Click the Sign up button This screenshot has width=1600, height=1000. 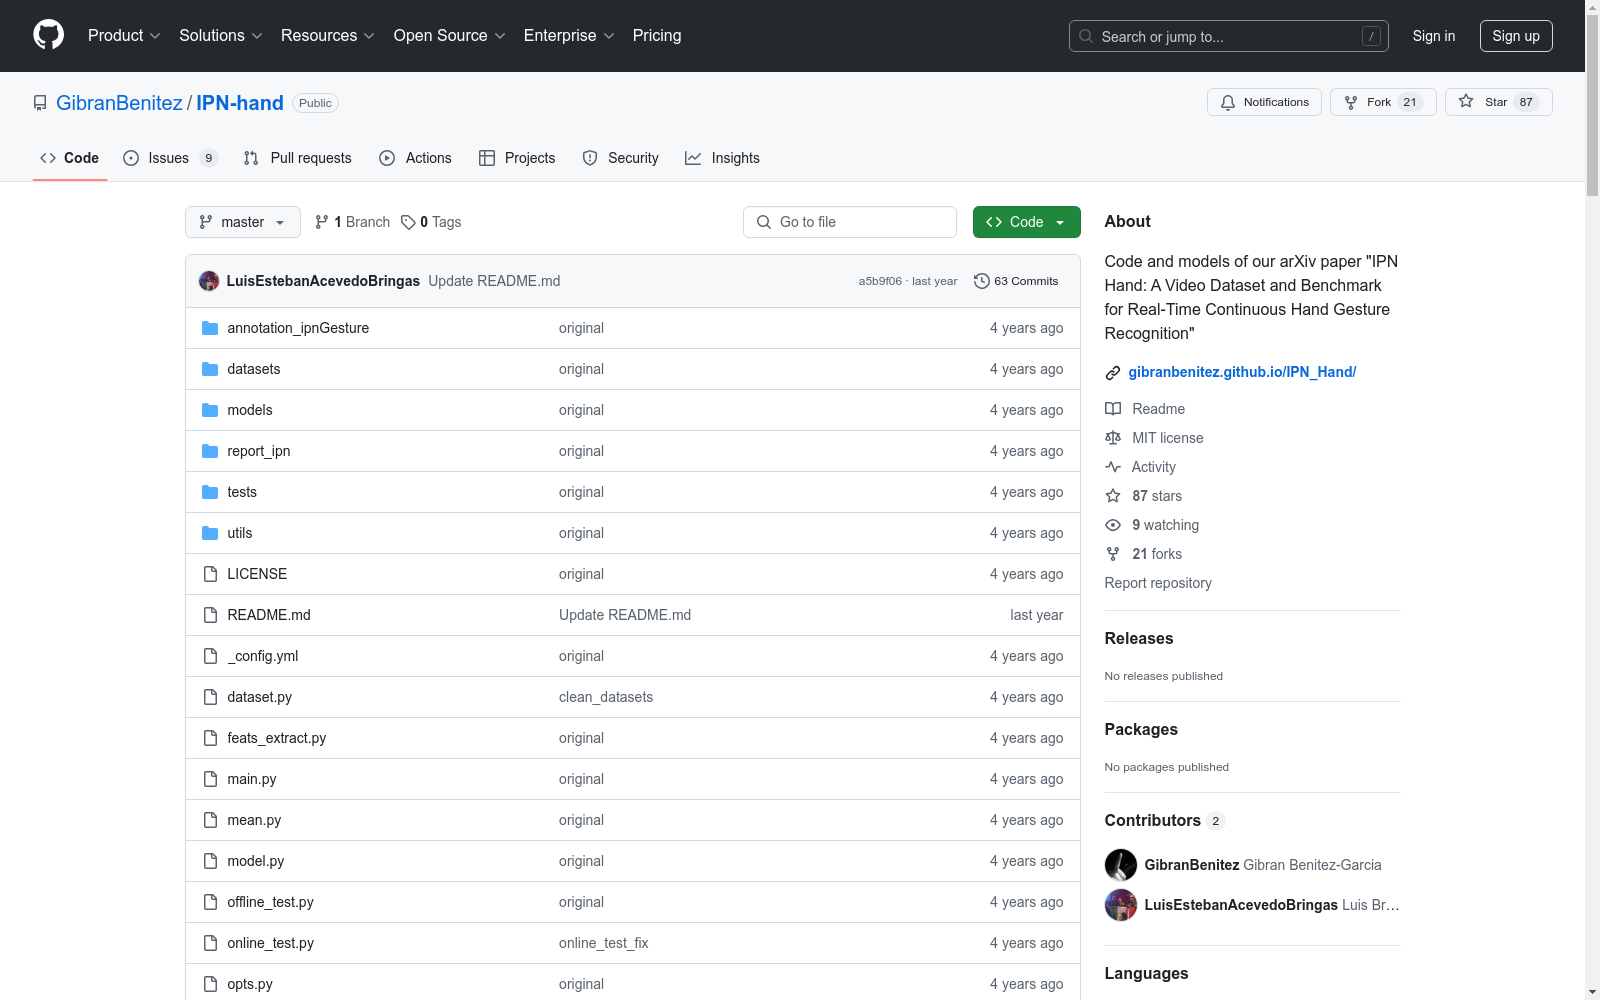coord(1515,36)
